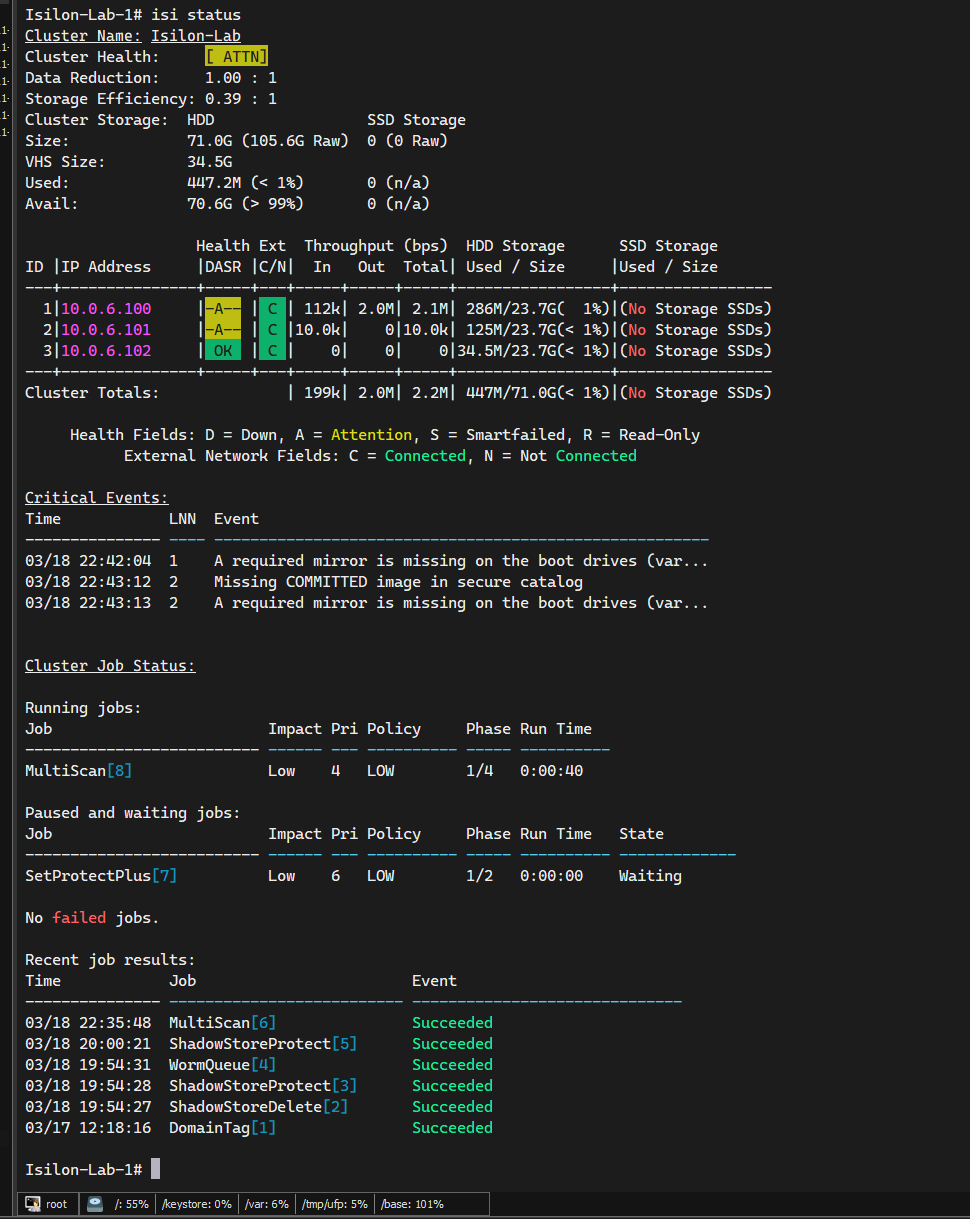Viewport: 970px width, 1219px height.
Task: Click the hard disk icon in the status bar
Action: coord(94,1203)
